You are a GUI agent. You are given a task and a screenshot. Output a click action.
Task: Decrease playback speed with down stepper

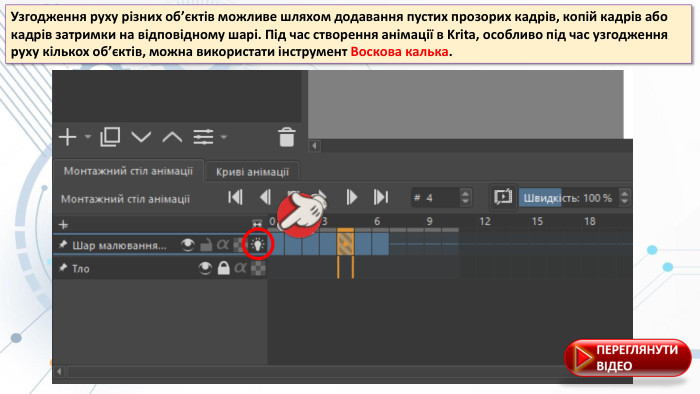(x=625, y=202)
